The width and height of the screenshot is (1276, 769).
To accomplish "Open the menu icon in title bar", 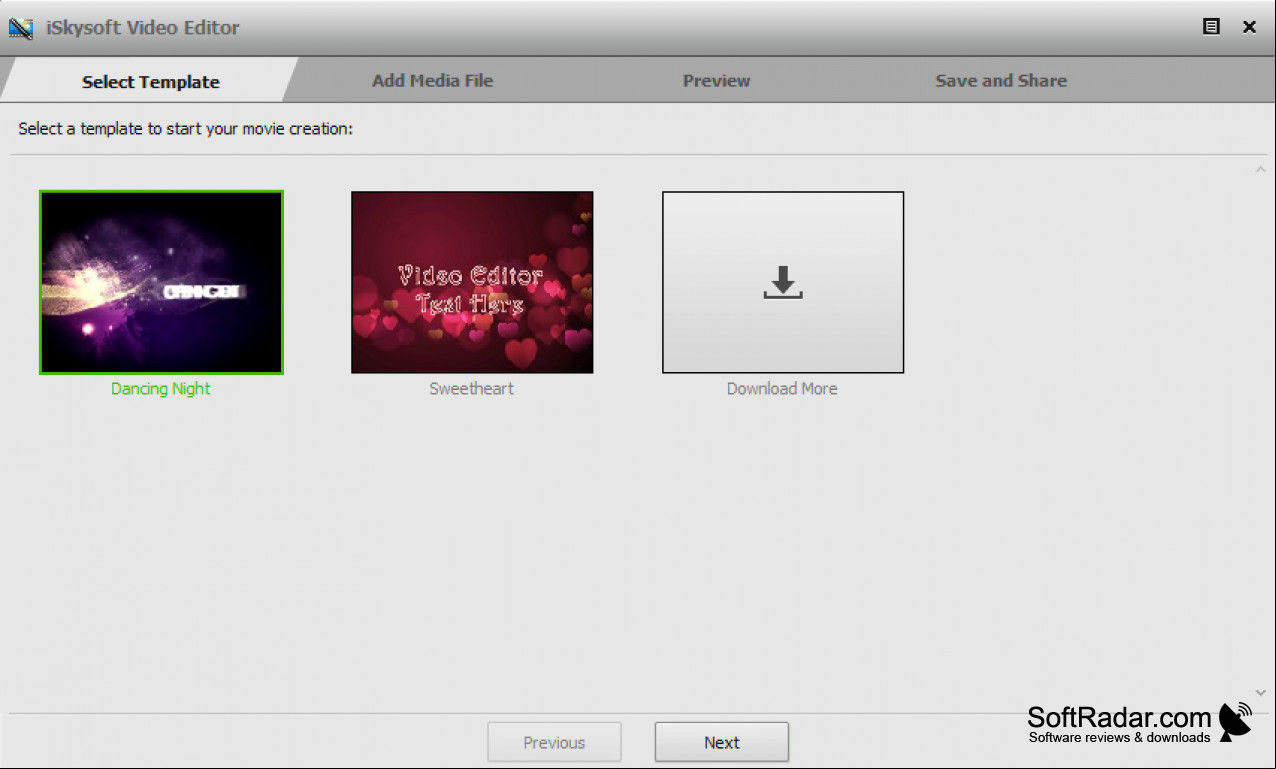I will [1211, 27].
